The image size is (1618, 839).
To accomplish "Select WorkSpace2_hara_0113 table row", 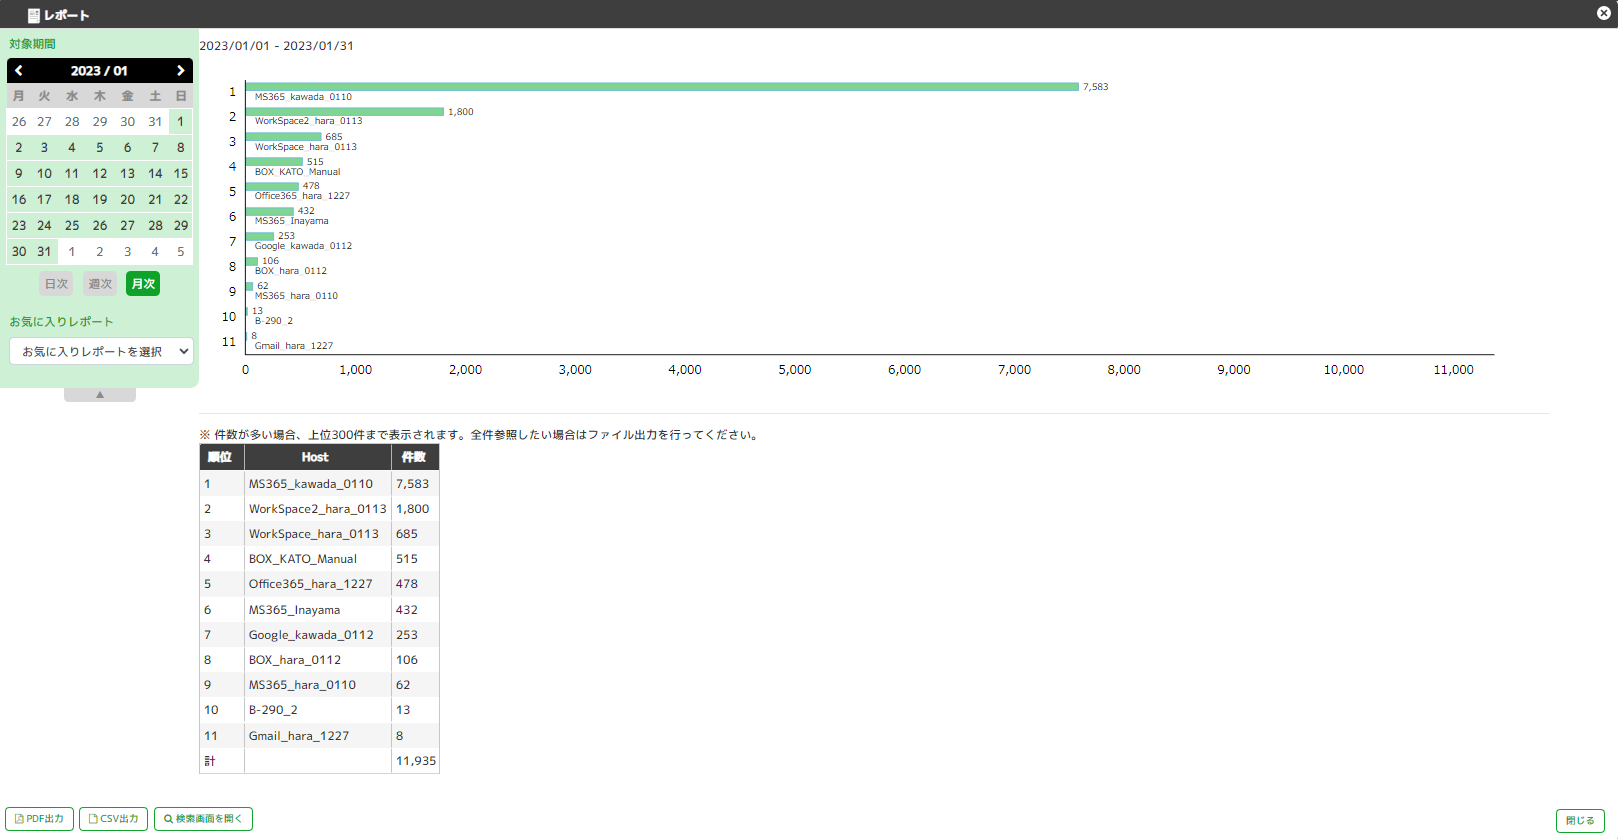I will tap(319, 509).
